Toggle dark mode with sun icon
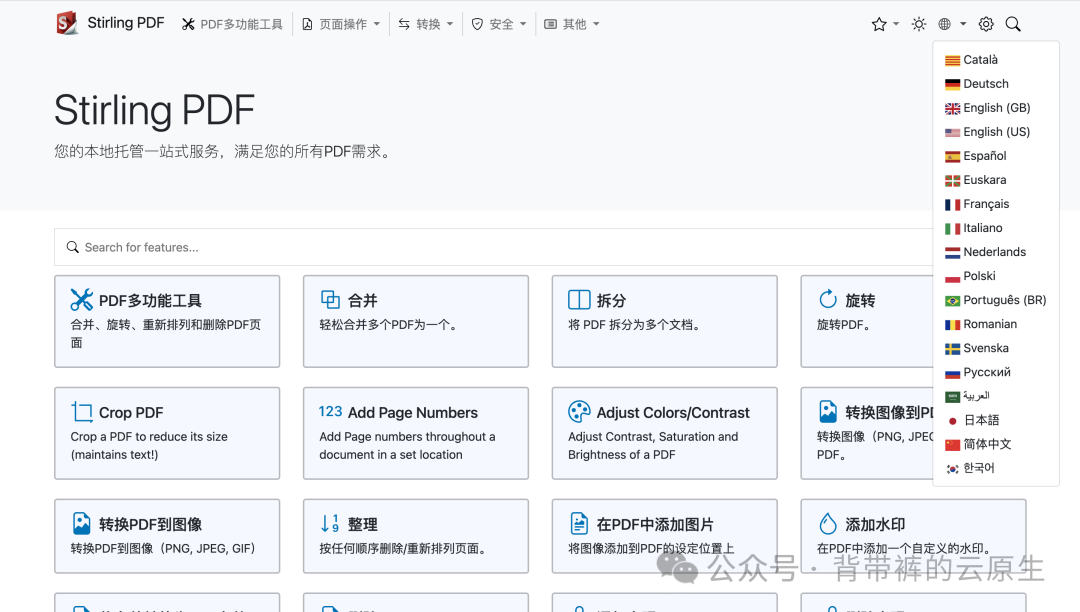Screen dimensions: 1080x612 point(919,24)
